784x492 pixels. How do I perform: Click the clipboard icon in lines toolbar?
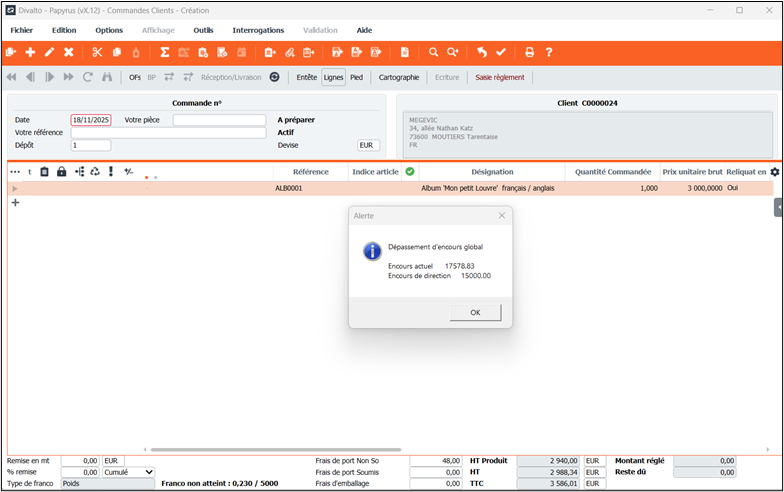pos(44,172)
